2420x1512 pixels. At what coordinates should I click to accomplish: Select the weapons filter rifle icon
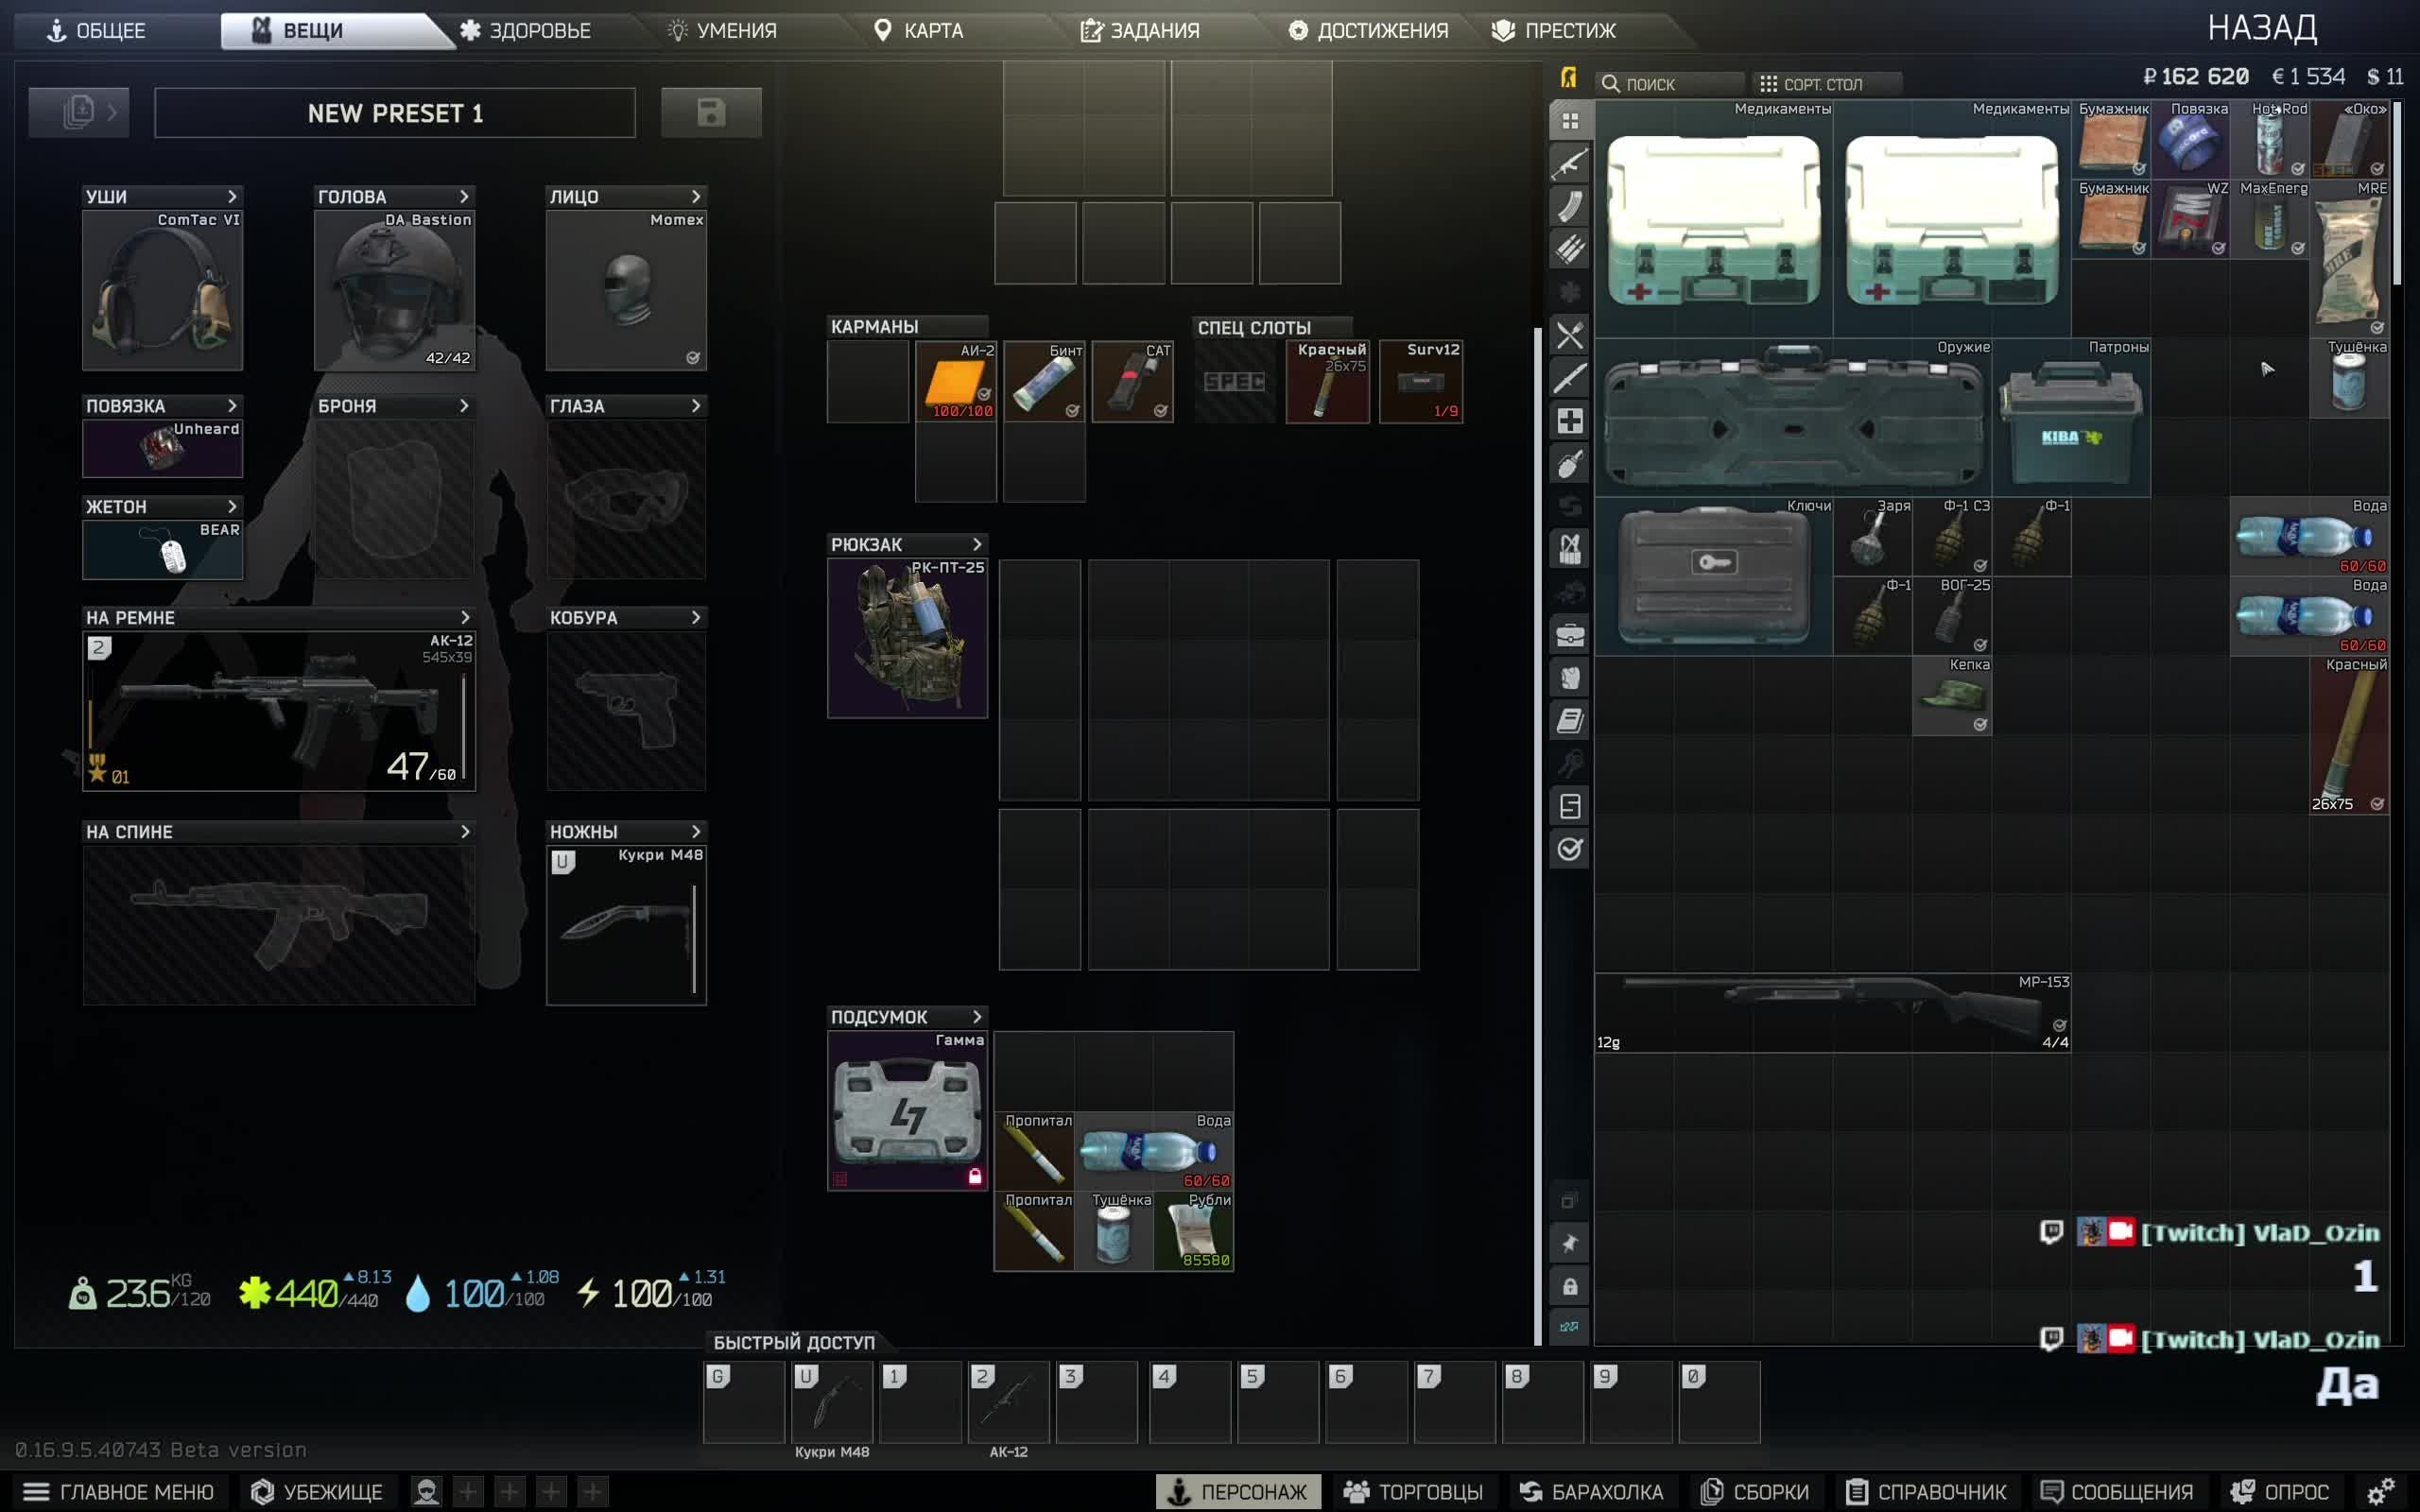click(x=1569, y=163)
